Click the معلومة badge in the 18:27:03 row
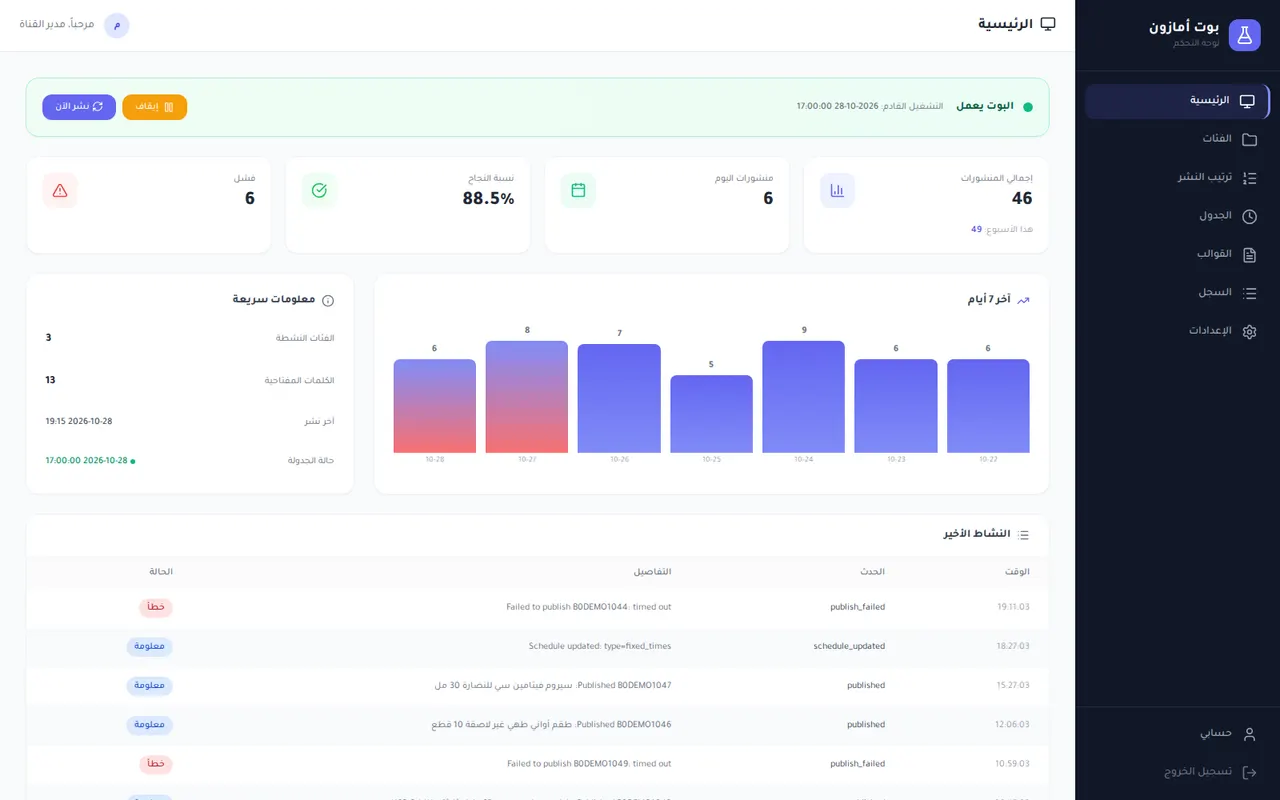1280x800 pixels. [x=149, y=646]
